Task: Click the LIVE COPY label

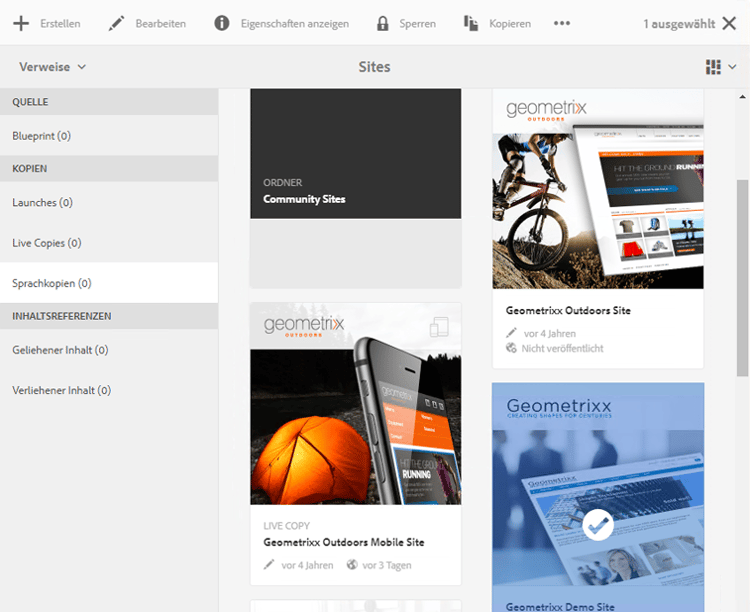Action: pyautogui.click(x=287, y=525)
